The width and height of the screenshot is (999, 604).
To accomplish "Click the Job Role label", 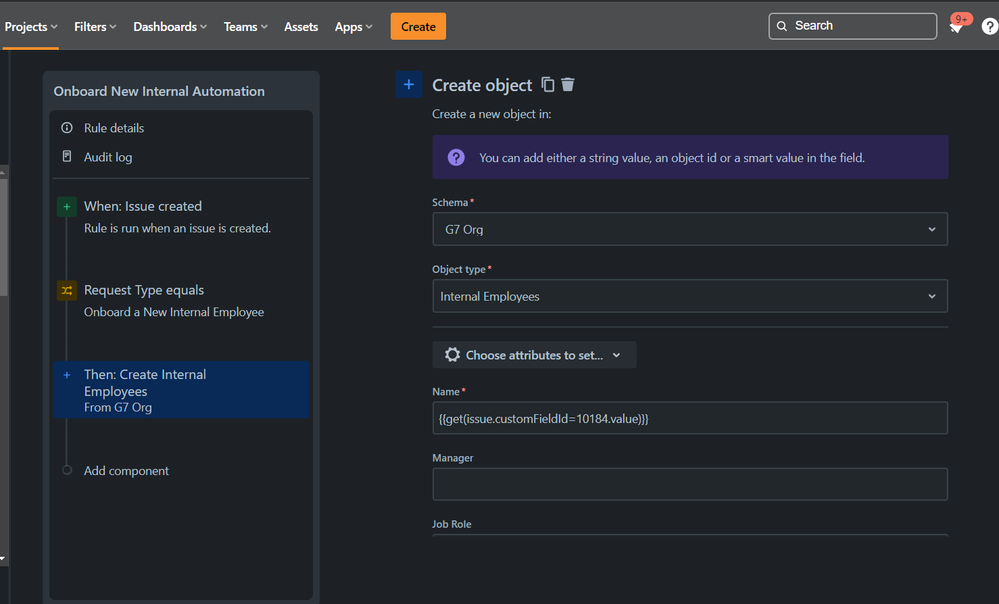I will point(452,524).
